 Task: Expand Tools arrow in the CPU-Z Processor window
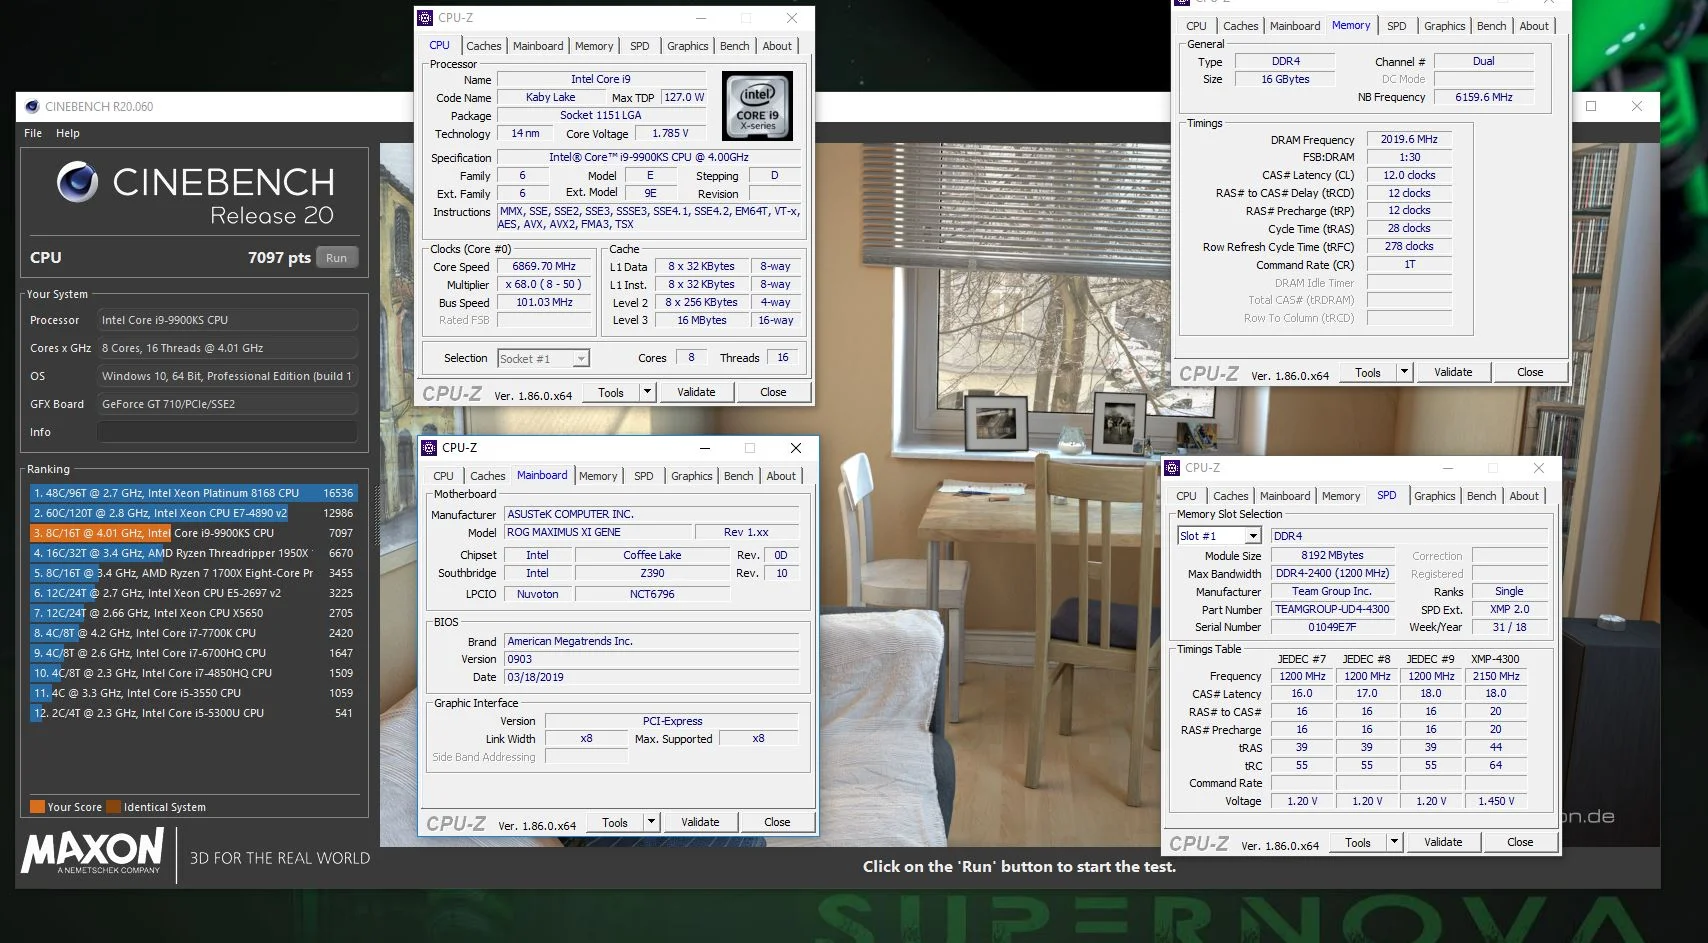647,393
